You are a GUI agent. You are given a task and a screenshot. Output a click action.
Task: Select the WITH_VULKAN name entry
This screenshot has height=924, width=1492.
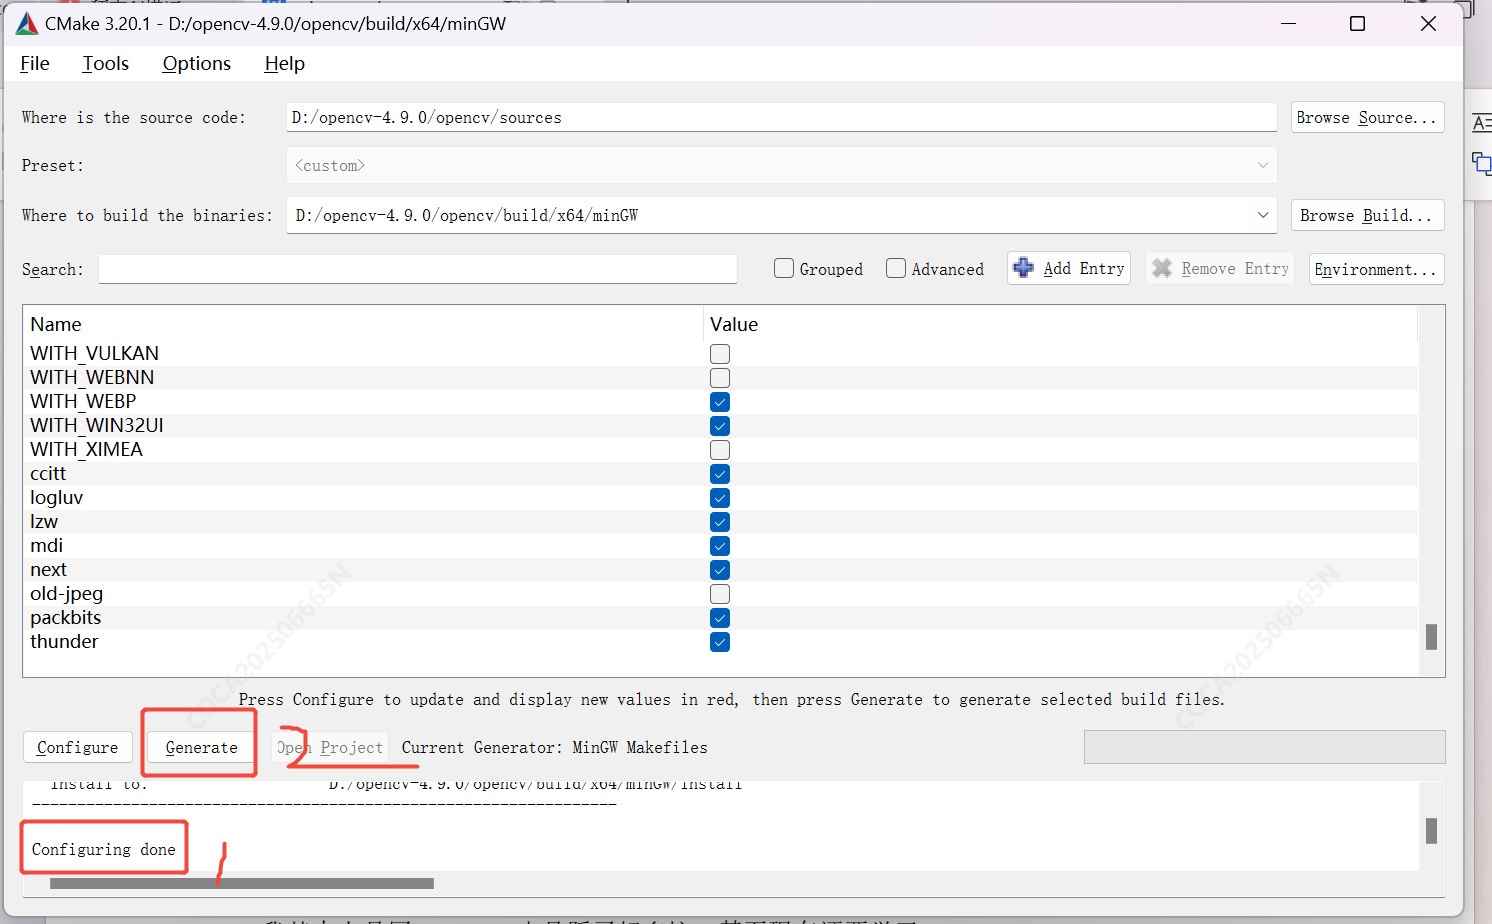[x=95, y=353]
